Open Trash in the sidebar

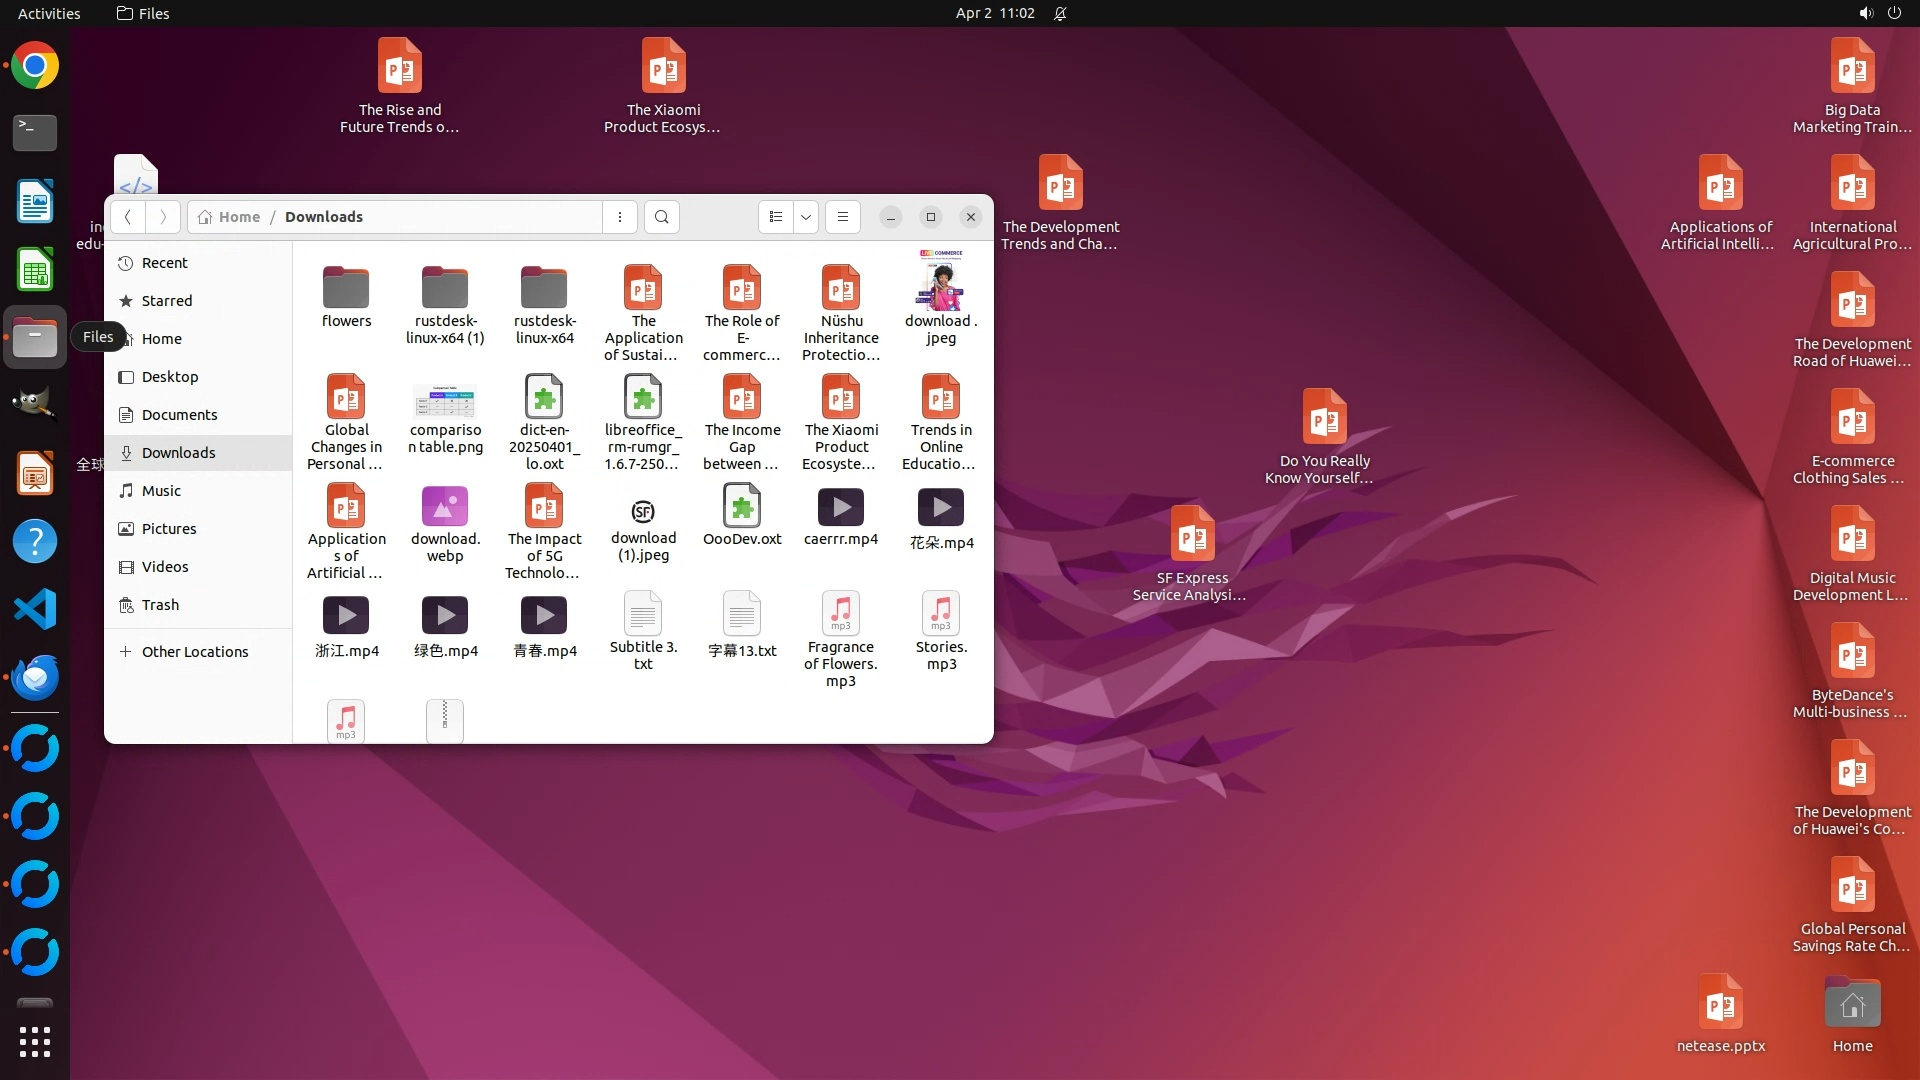tap(160, 605)
